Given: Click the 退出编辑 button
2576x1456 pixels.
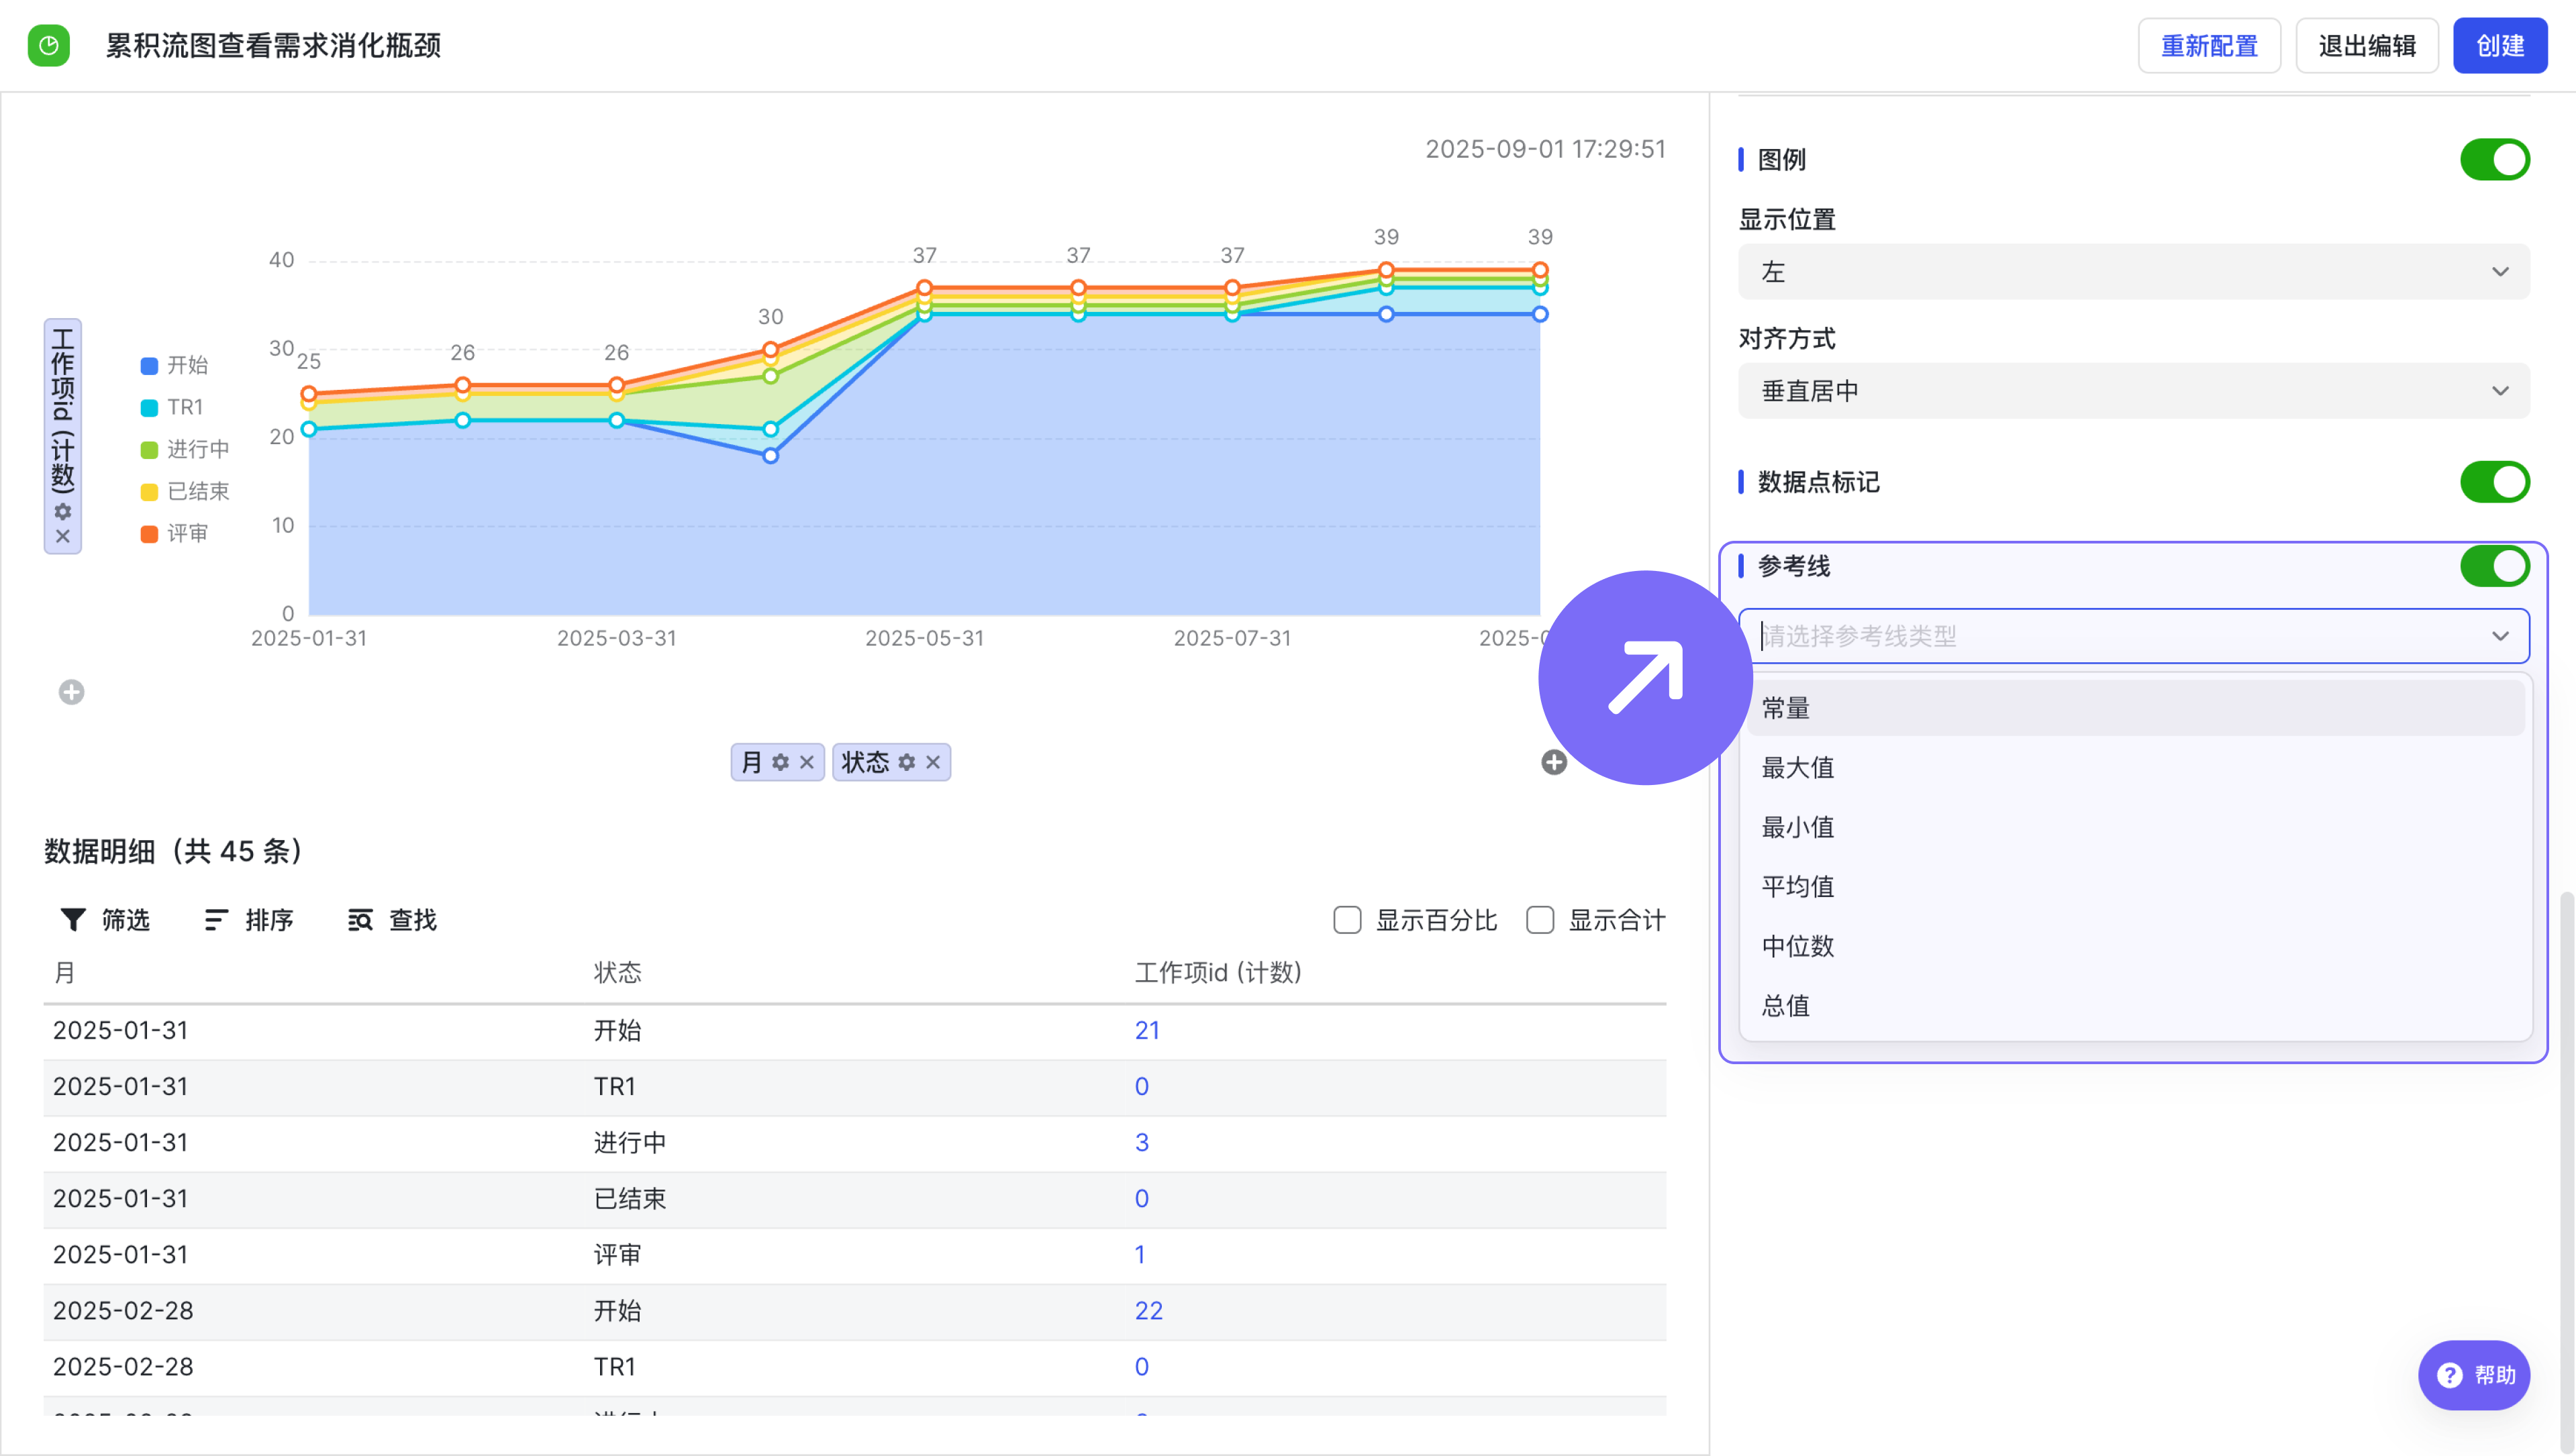Looking at the screenshot, I should (x=2366, y=45).
